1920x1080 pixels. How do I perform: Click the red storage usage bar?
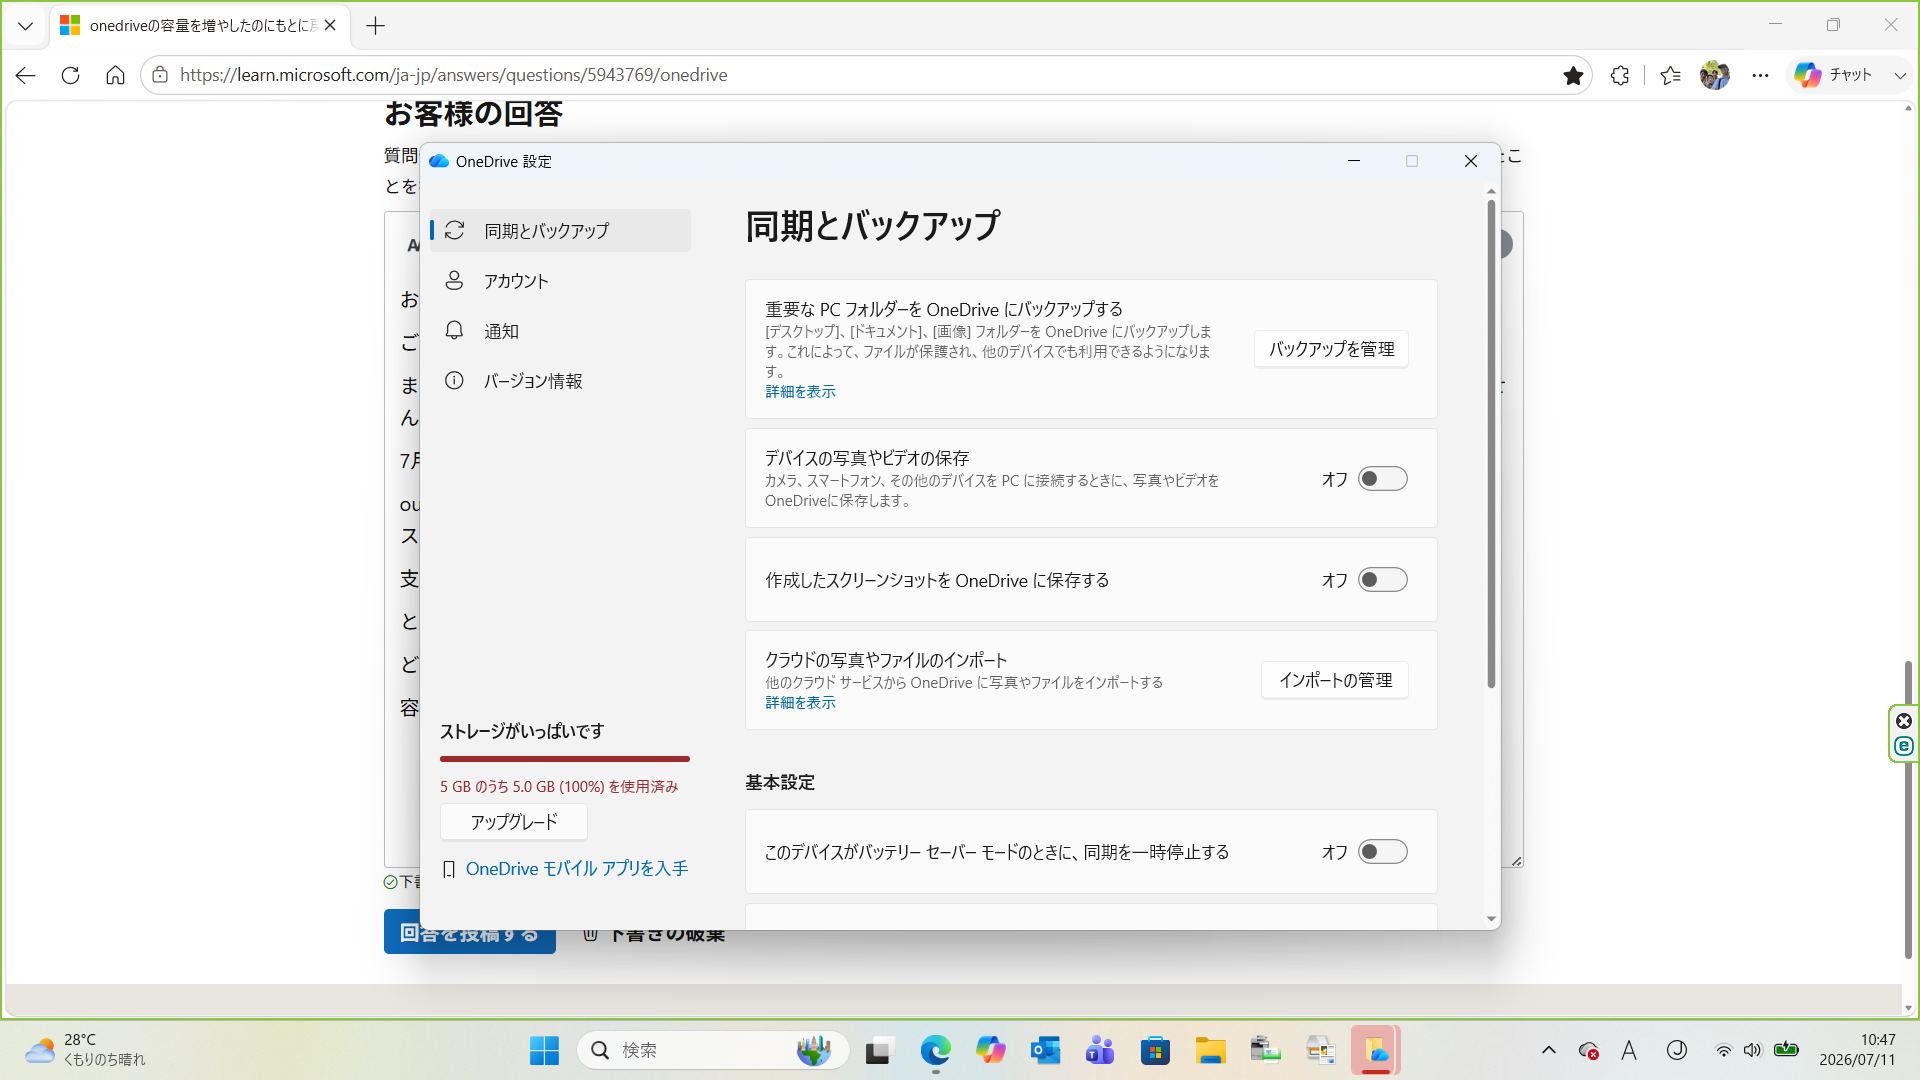tap(565, 759)
